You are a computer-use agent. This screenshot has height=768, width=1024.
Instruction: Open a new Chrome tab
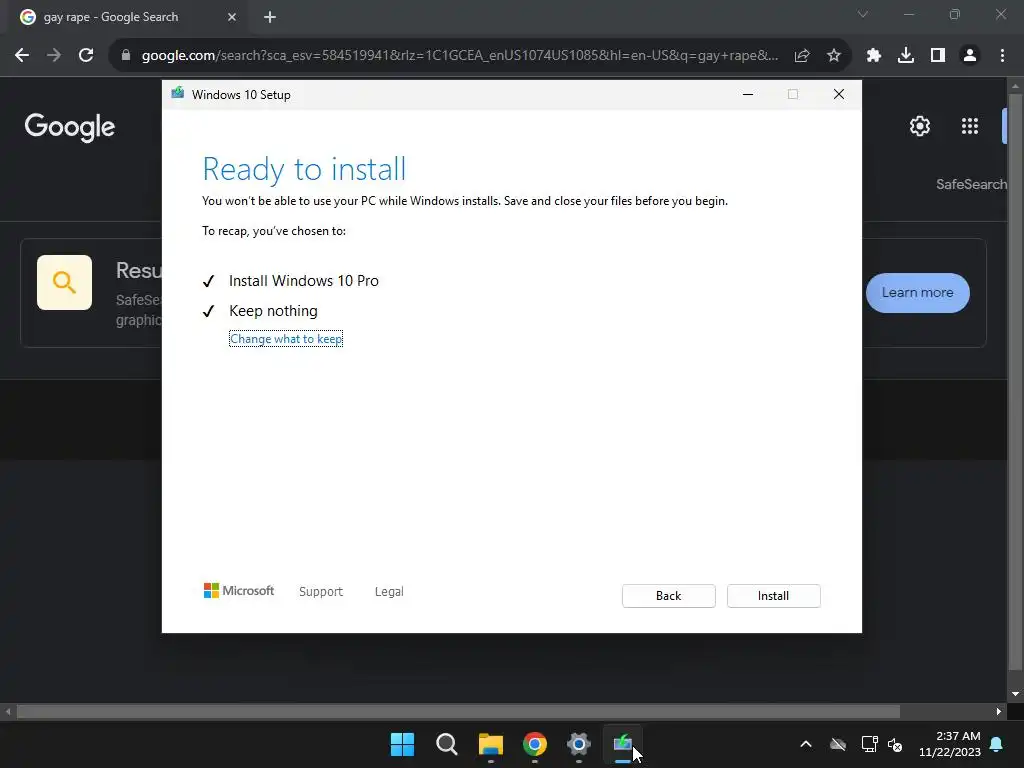click(x=270, y=17)
